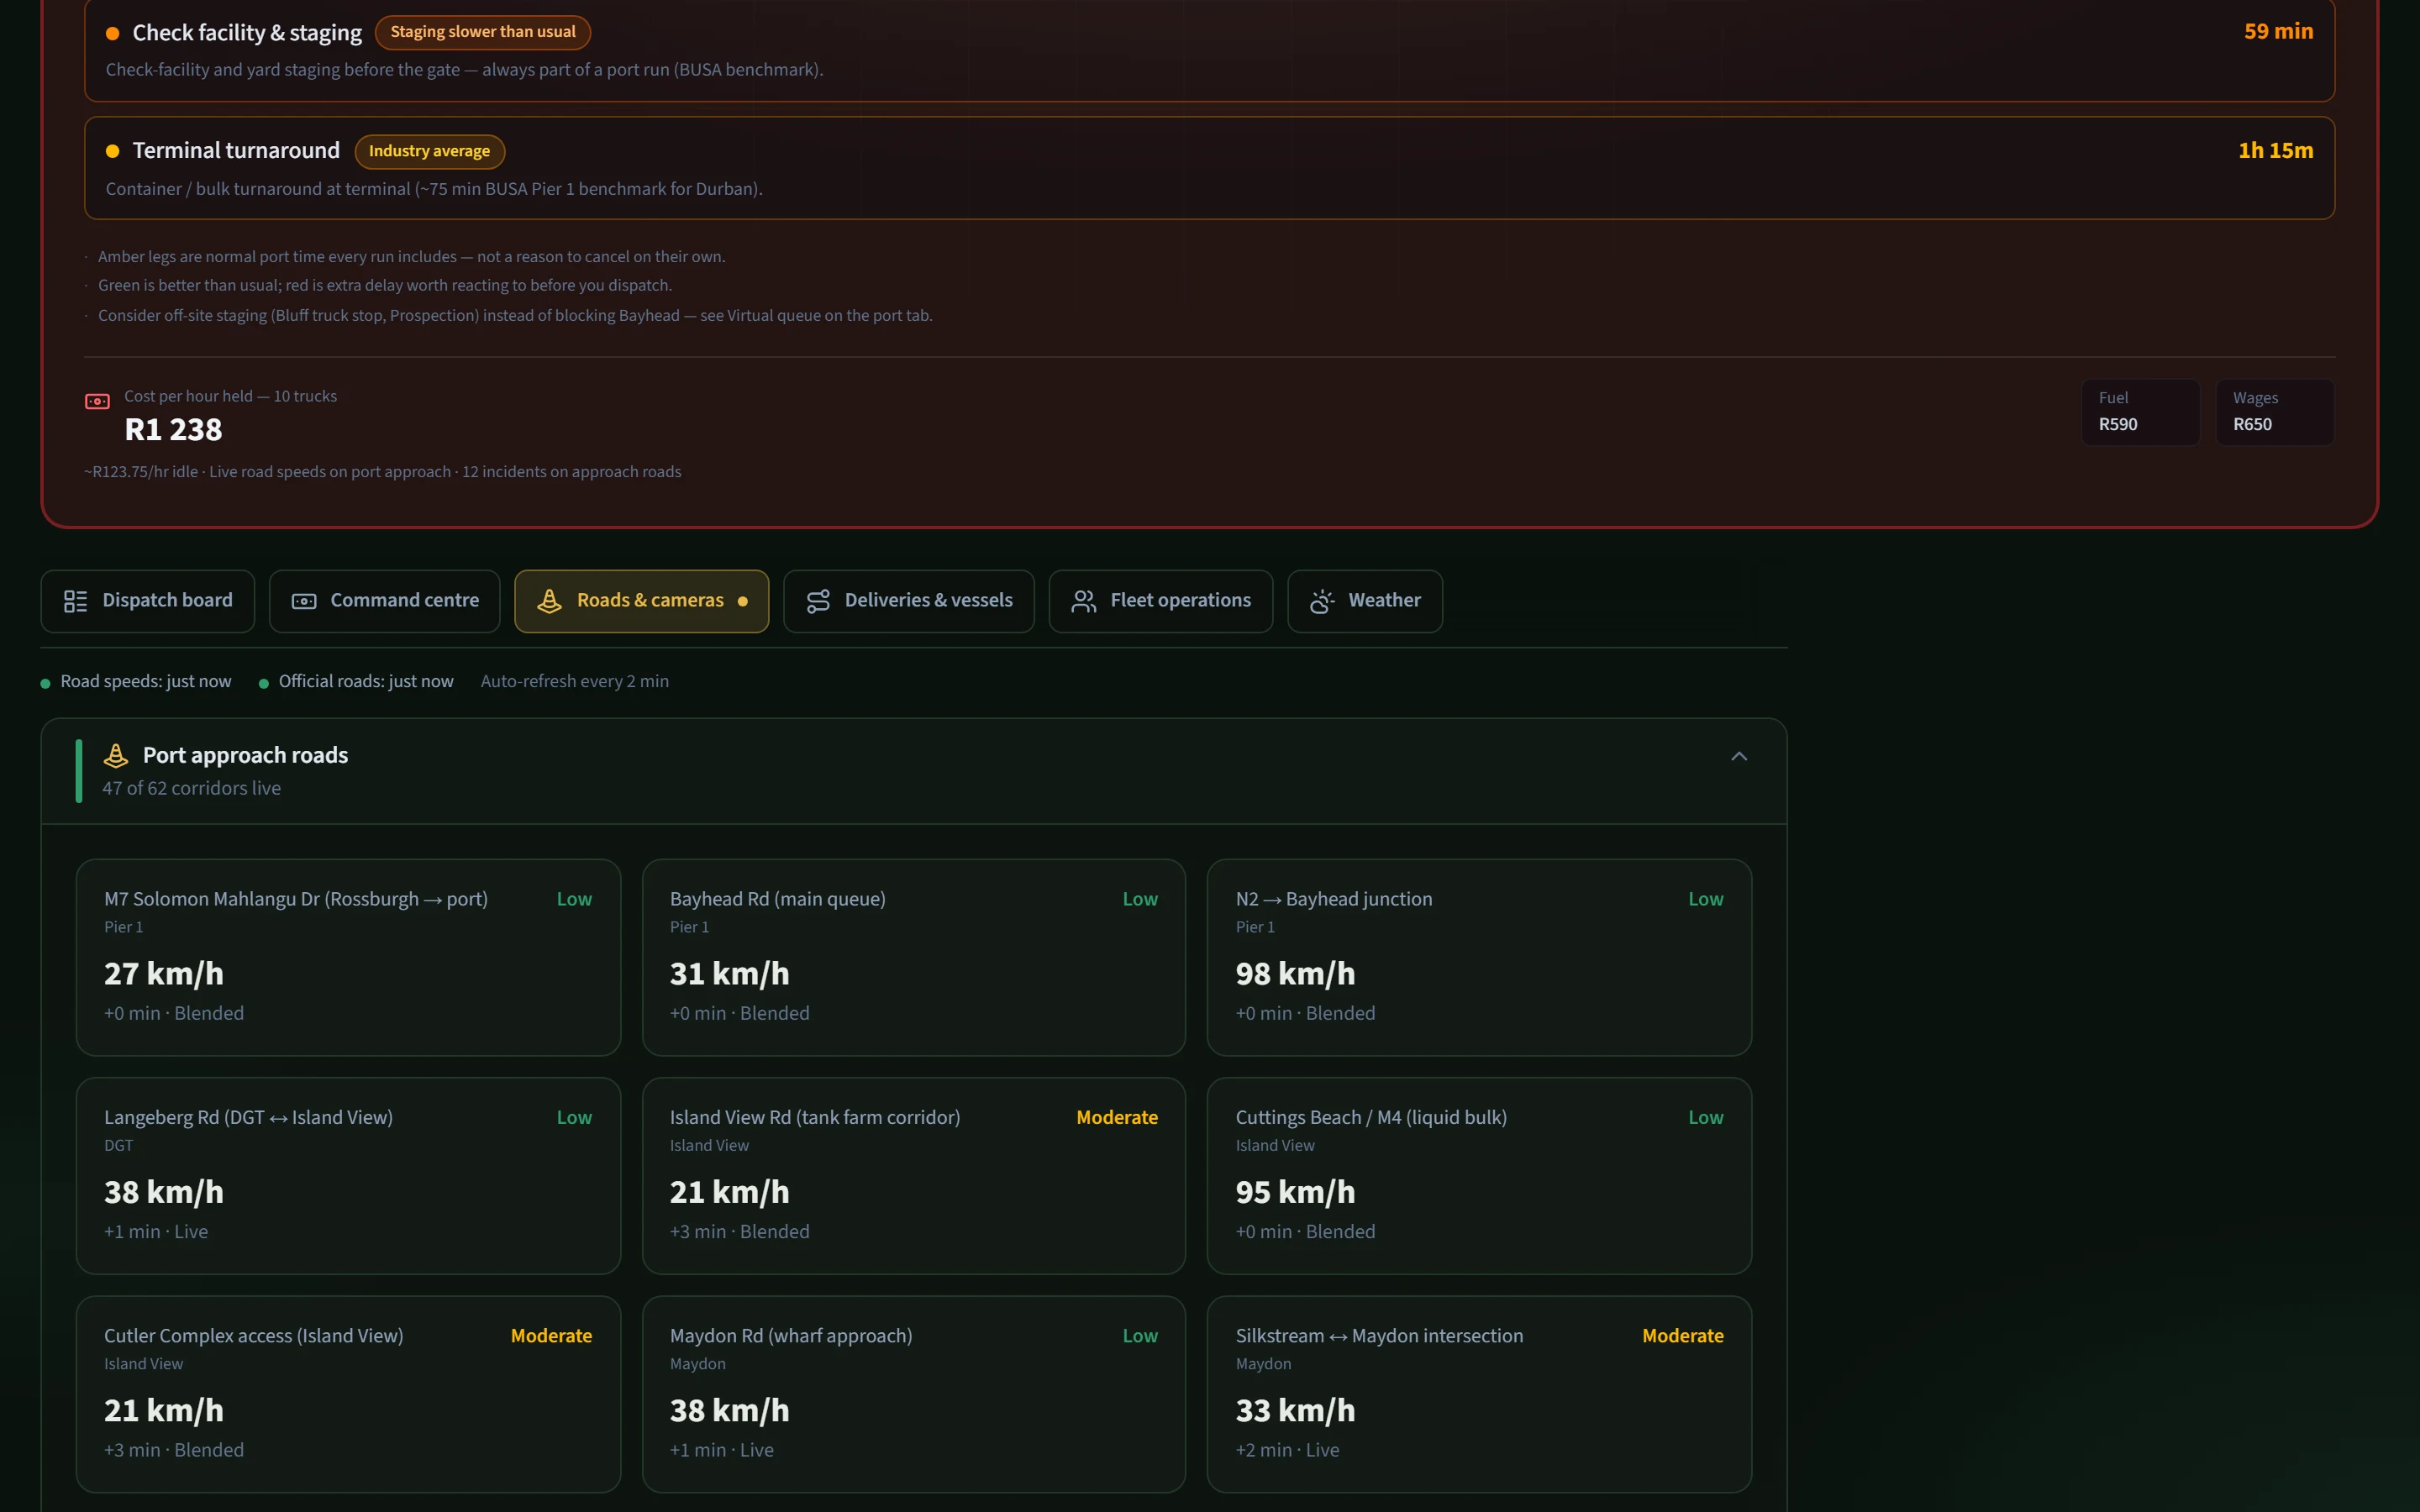Viewport: 2420px width, 1512px height.
Task: Select Silkstream ↔ Maydon intersection card
Action: (x=1479, y=1394)
